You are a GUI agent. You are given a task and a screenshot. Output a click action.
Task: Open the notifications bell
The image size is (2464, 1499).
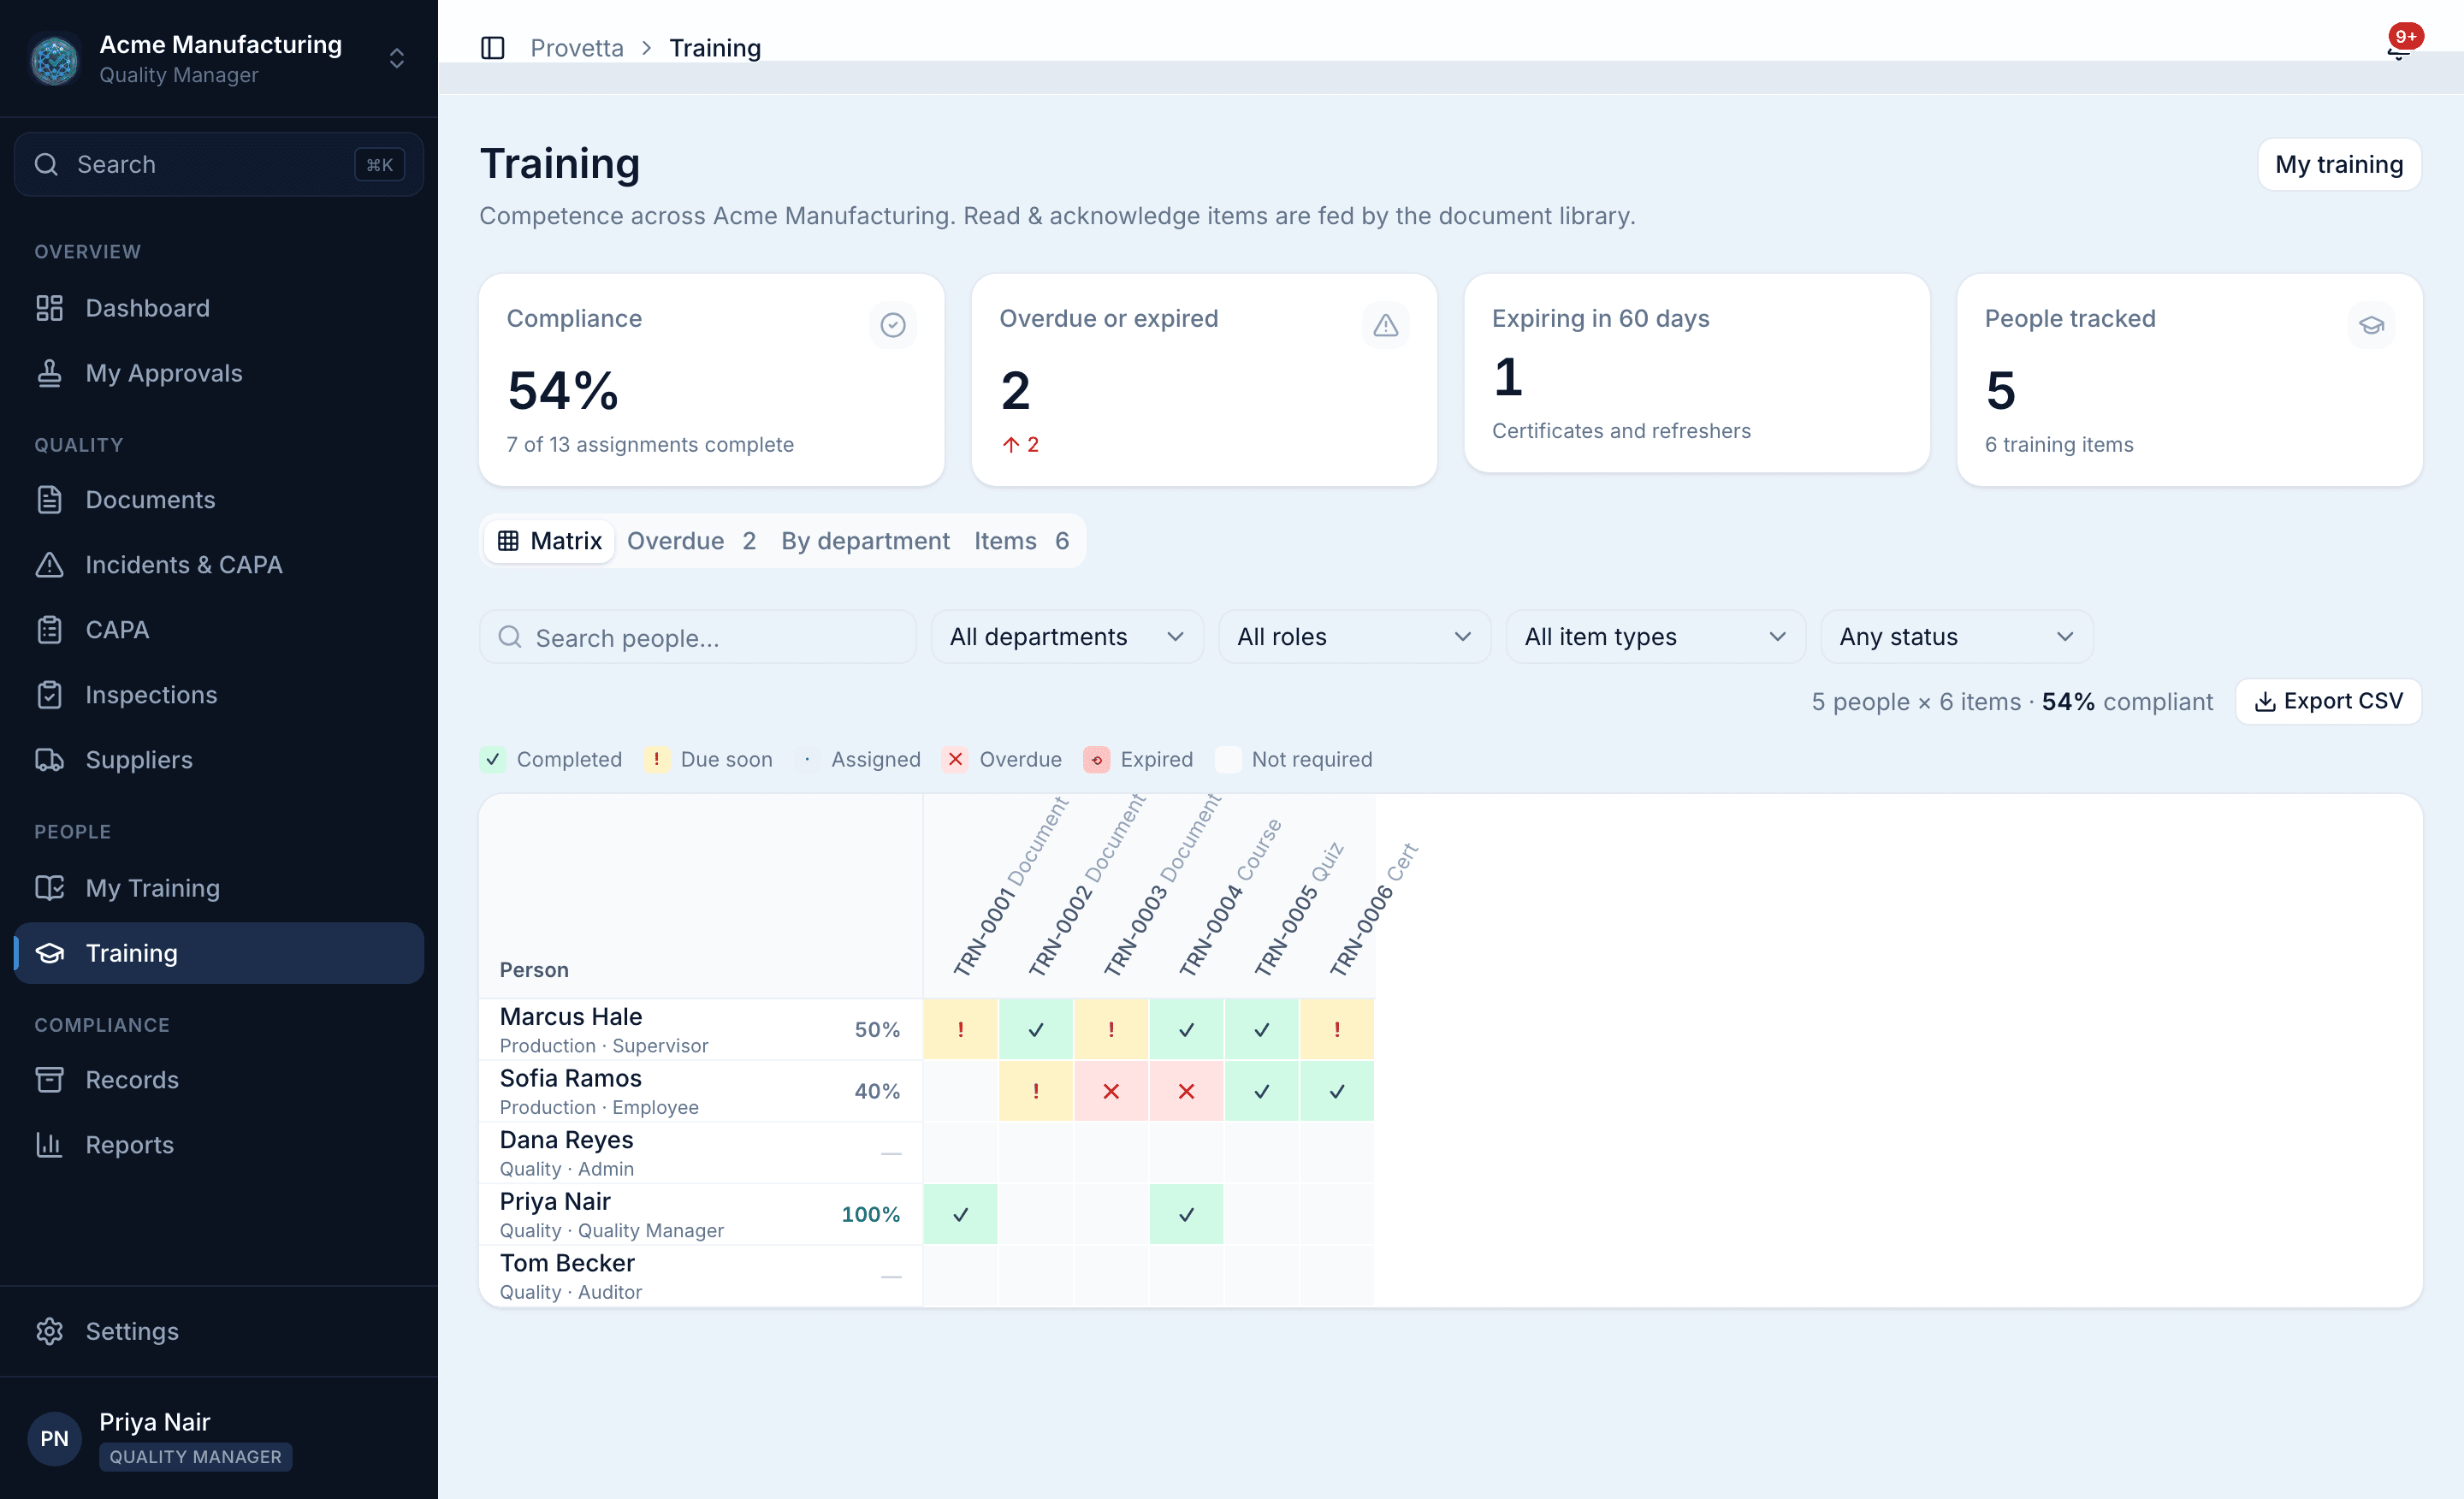(x=2398, y=48)
